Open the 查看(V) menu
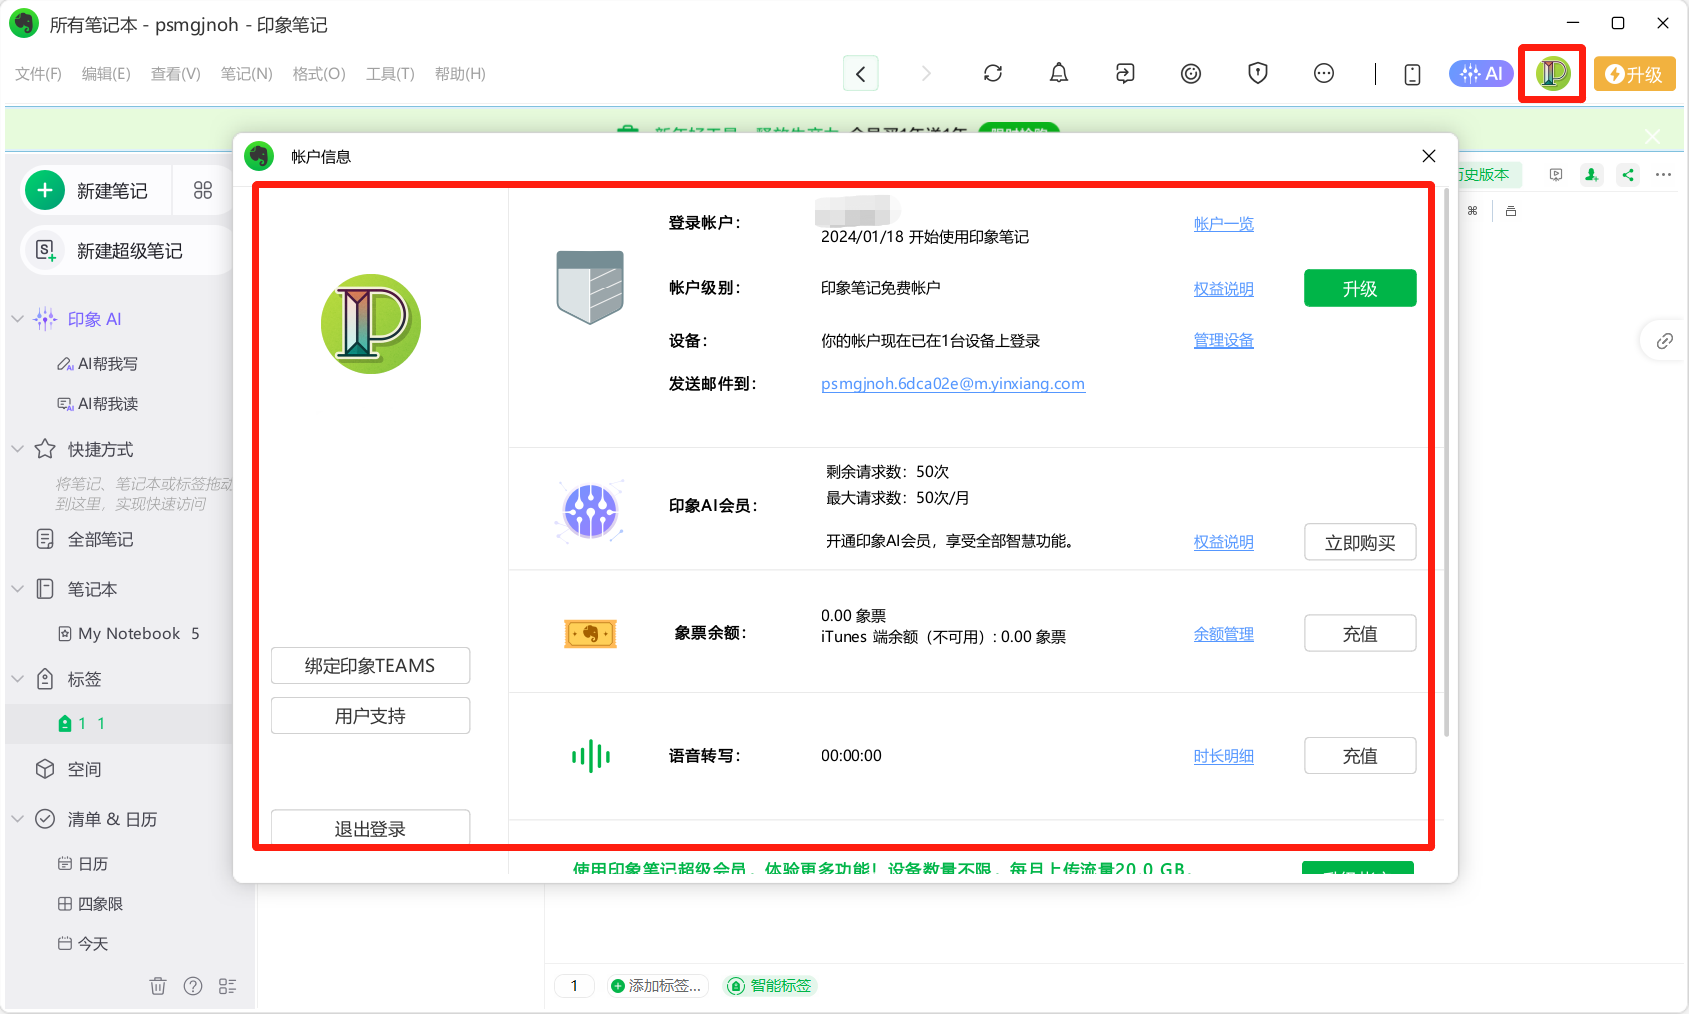 176,74
